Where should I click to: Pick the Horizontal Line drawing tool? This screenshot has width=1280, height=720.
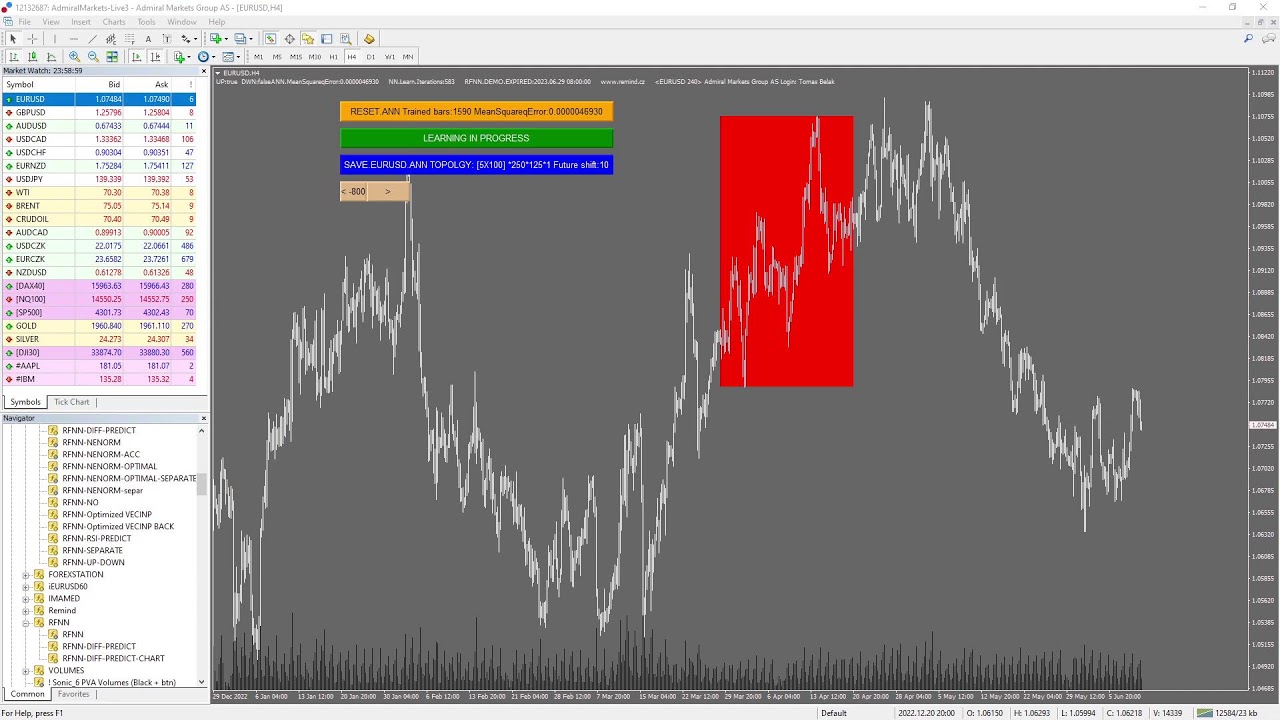[x=74, y=39]
